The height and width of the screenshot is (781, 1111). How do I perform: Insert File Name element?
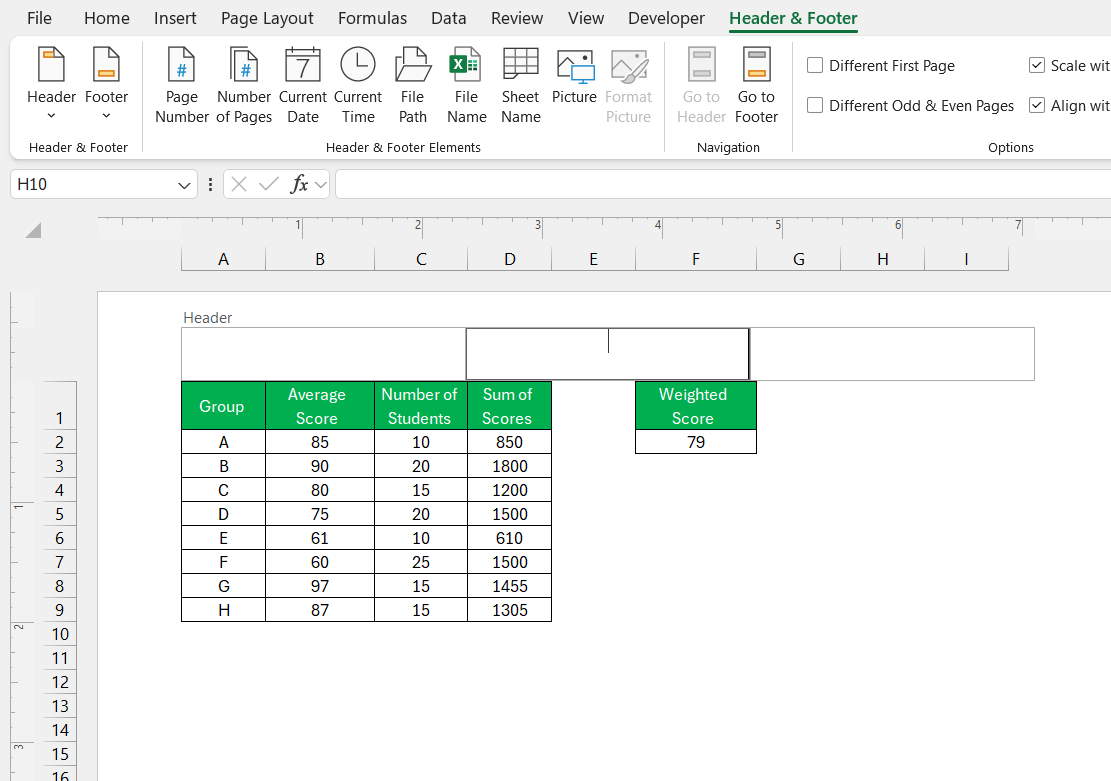466,85
